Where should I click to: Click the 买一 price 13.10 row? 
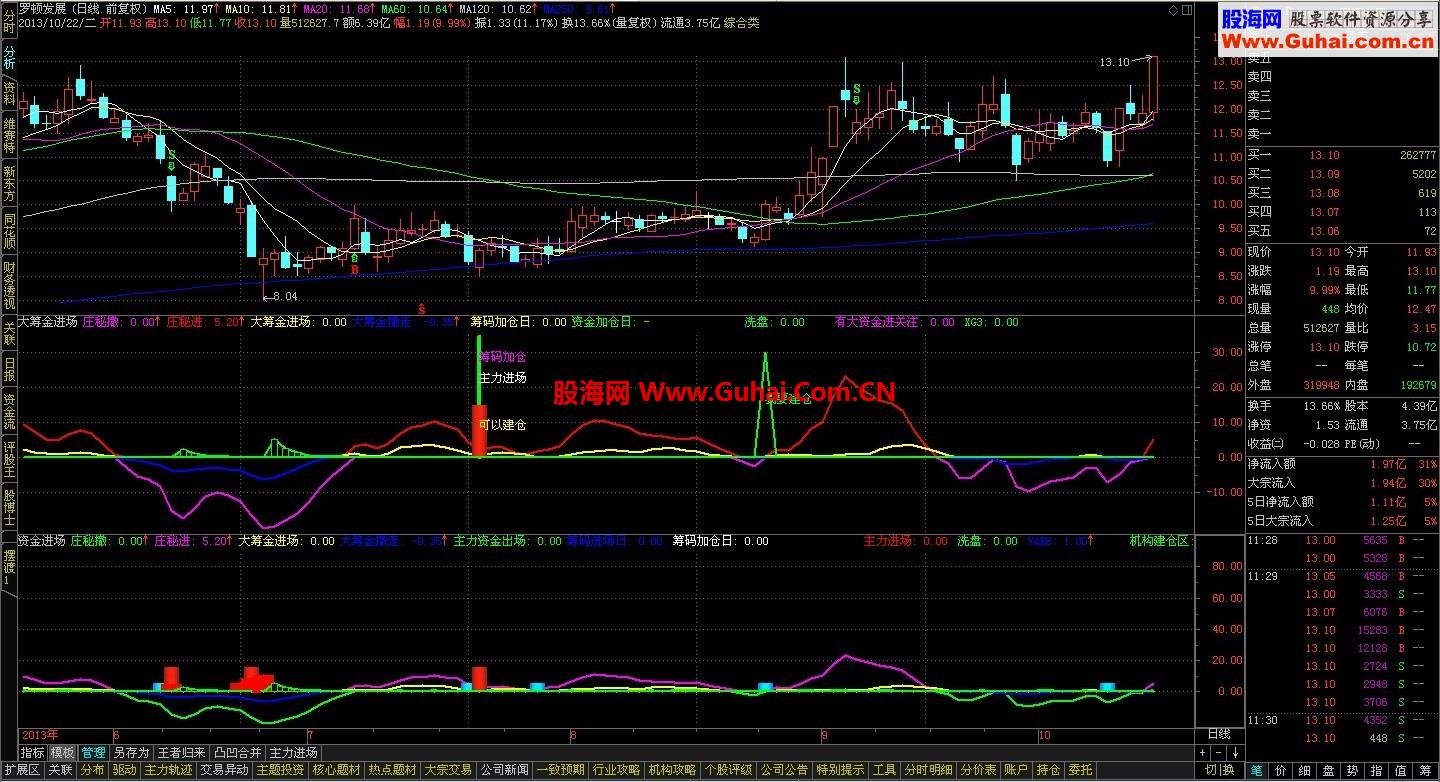pos(1342,155)
